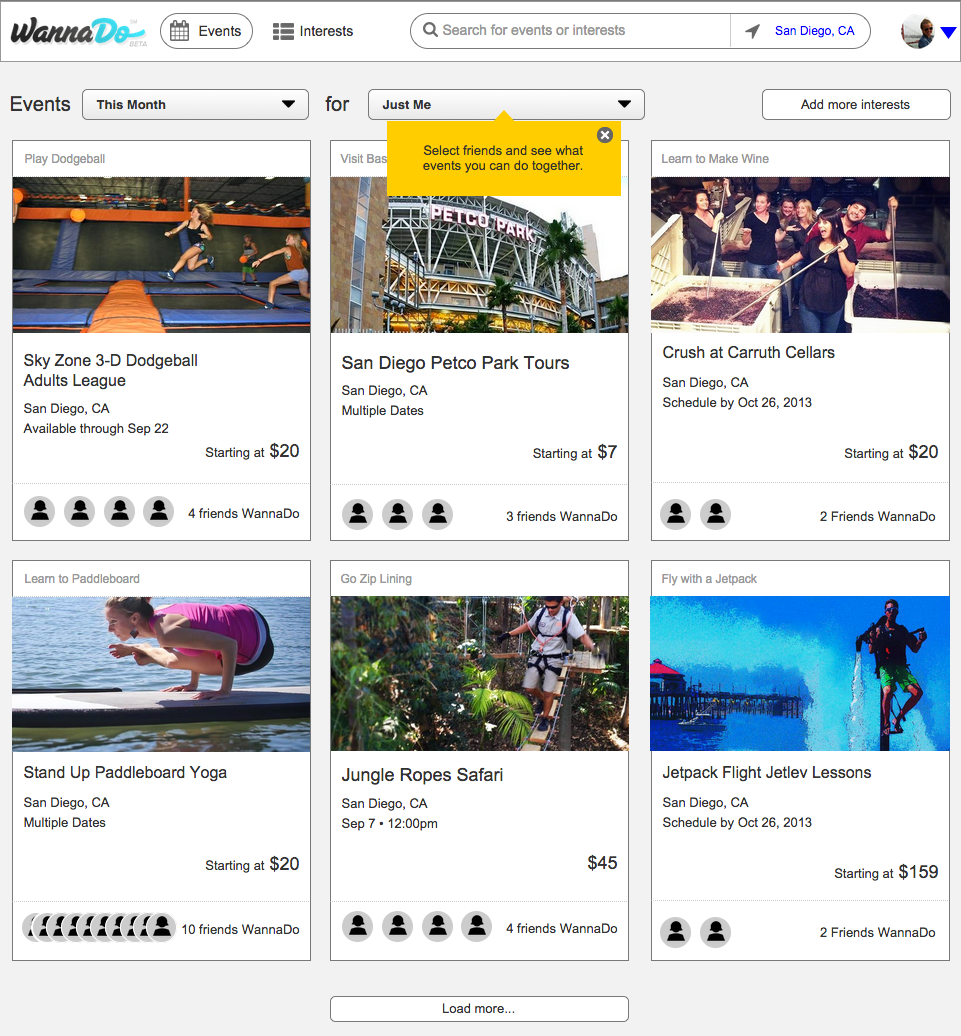Click first friend avatar on Petco Park card
The width and height of the screenshot is (961, 1036).
pyautogui.click(x=358, y=514)
